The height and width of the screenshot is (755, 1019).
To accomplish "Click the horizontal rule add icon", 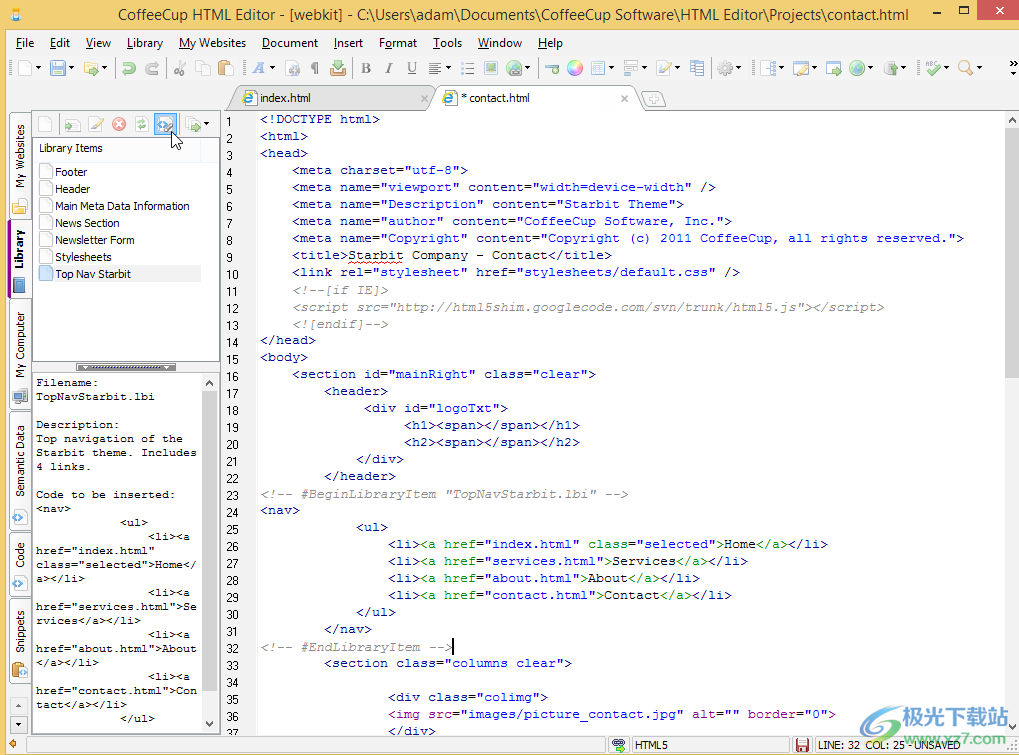I will point(552,68).
